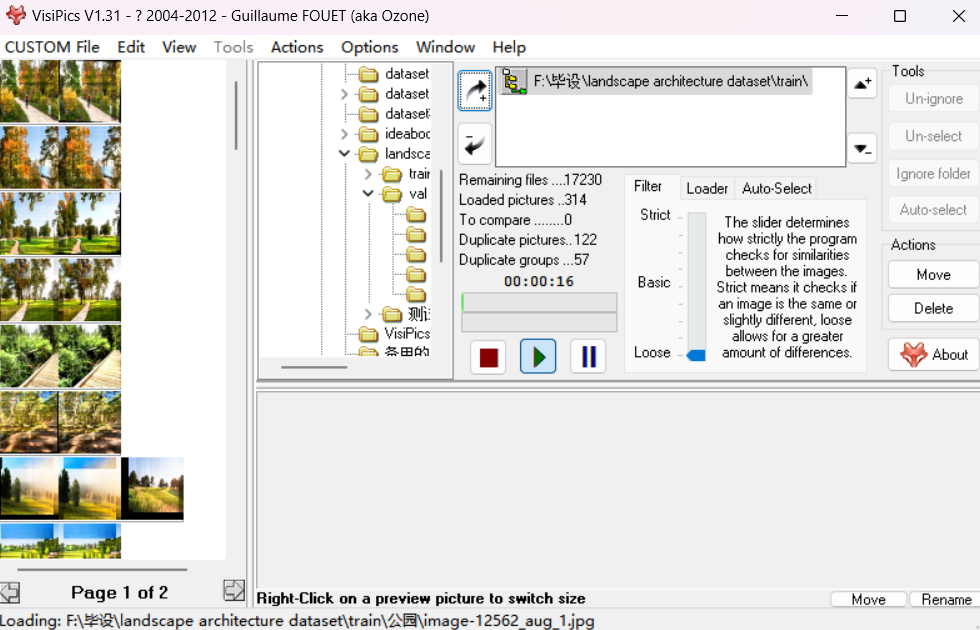Click the filter slider handle at Loose

pos(696,355)
